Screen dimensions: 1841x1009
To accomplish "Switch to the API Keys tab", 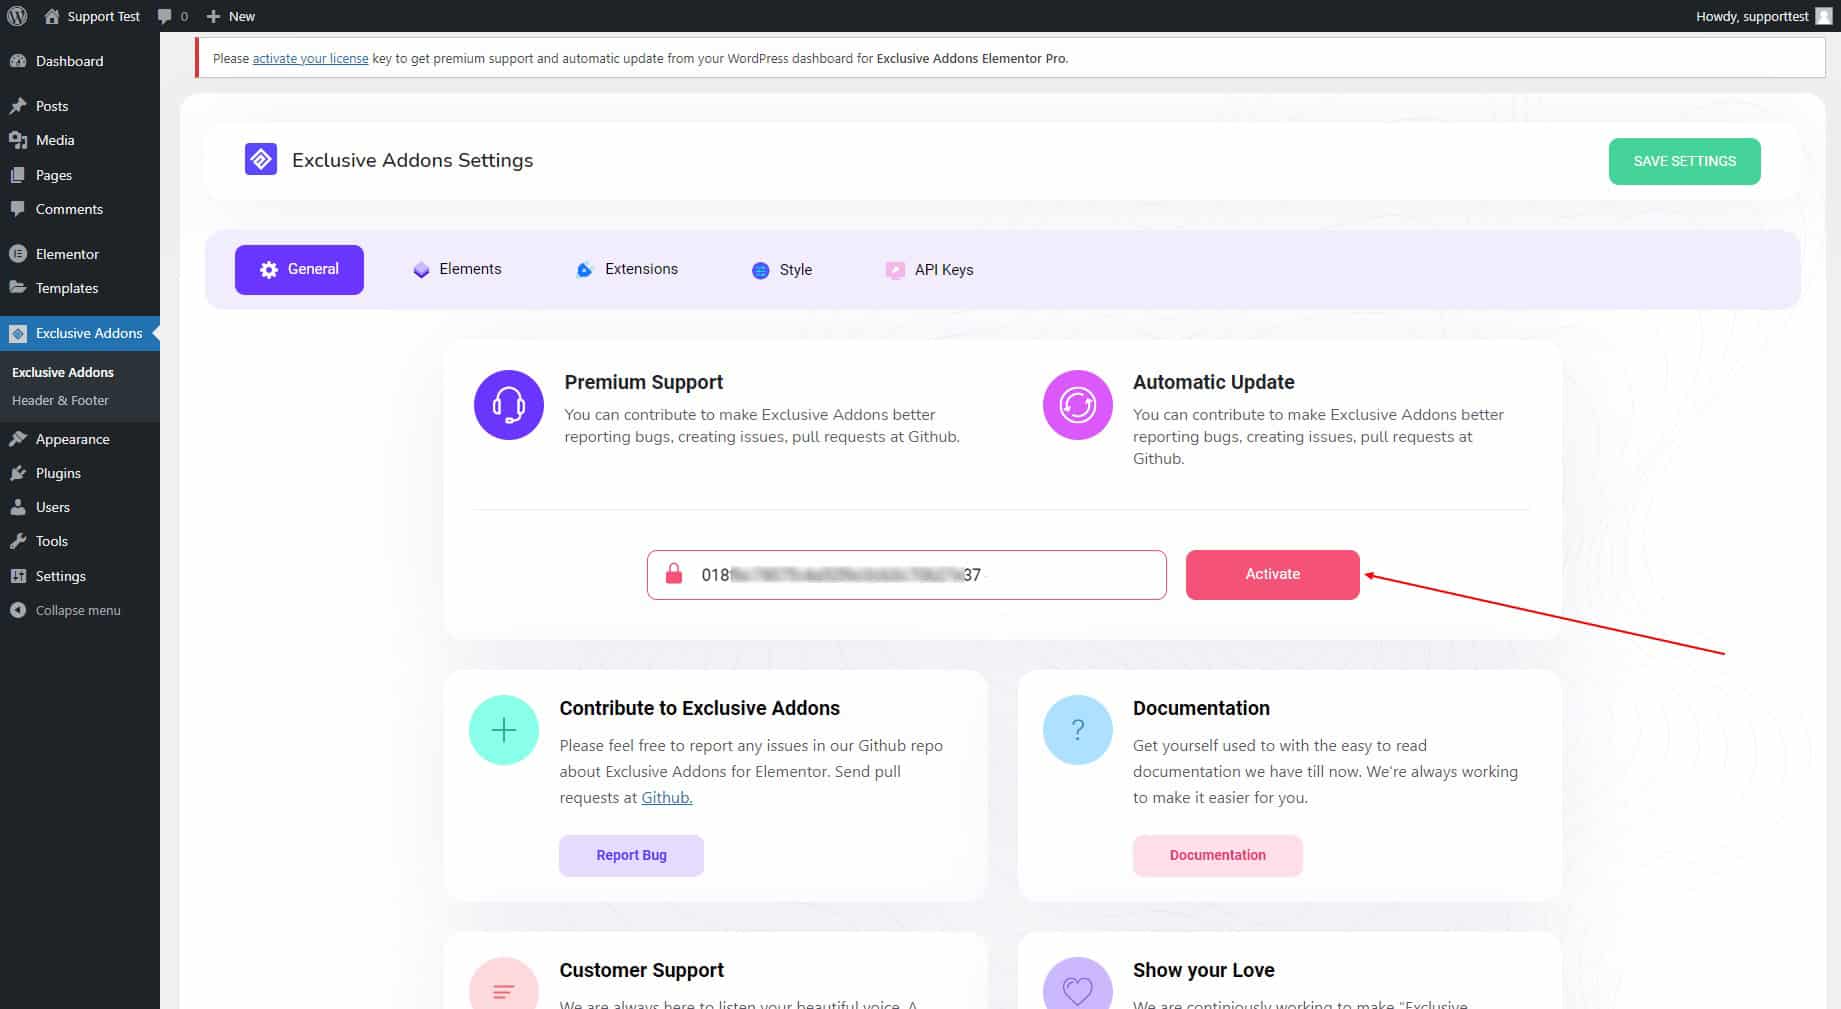I will tap(929, 270).
